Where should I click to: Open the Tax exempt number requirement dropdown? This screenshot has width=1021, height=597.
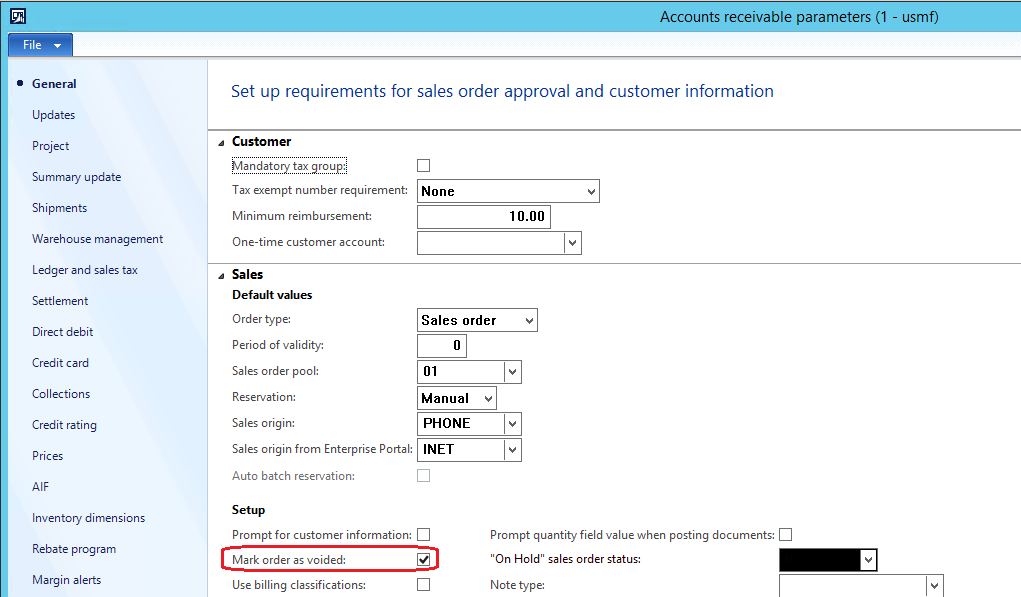590,190
